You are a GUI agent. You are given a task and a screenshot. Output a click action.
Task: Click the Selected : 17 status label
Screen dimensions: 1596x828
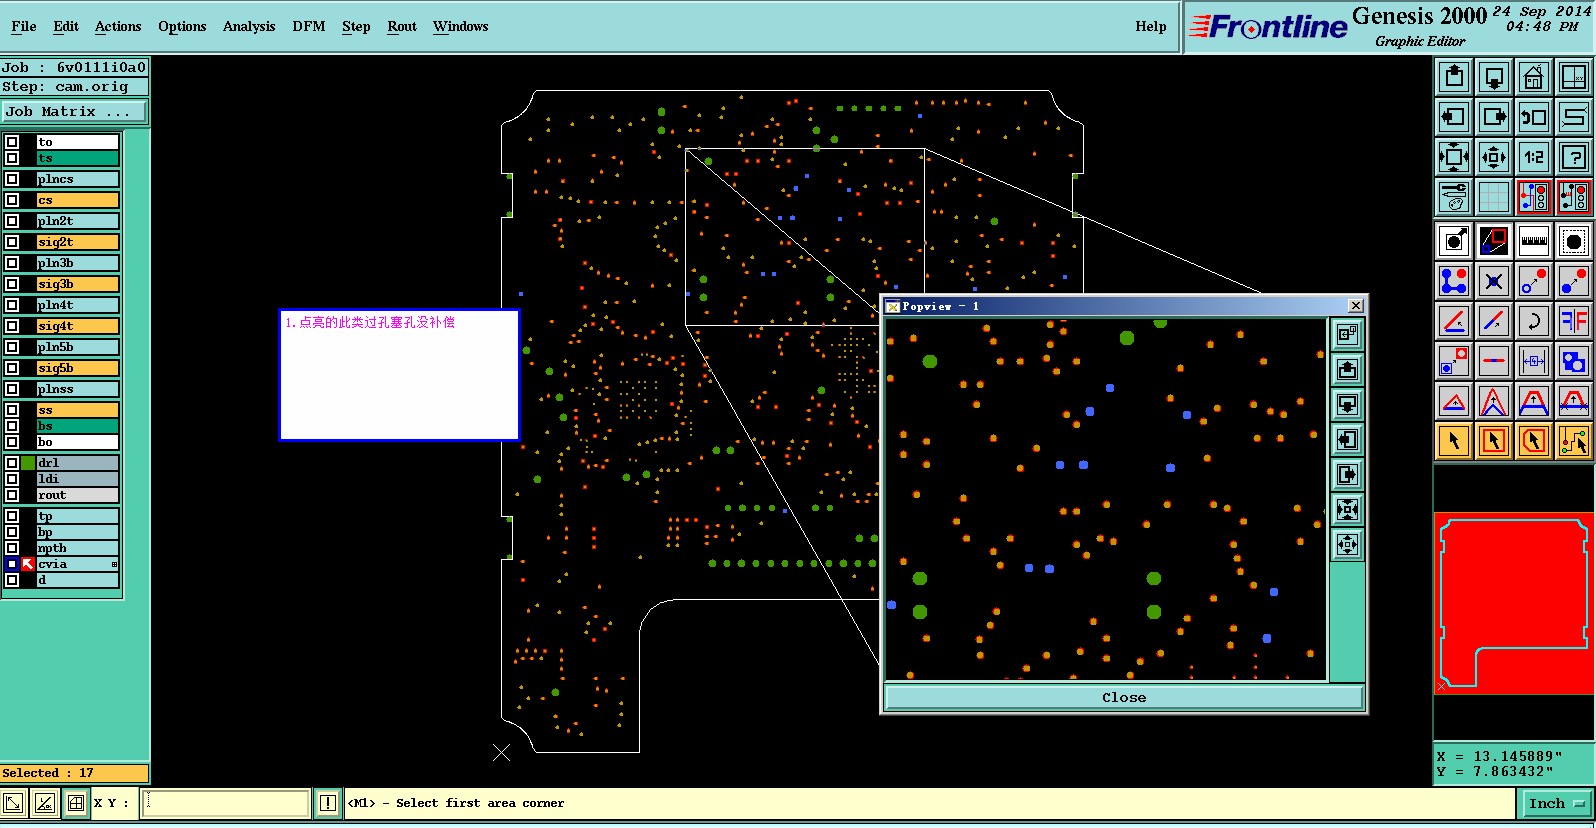(x=74, y=773)
